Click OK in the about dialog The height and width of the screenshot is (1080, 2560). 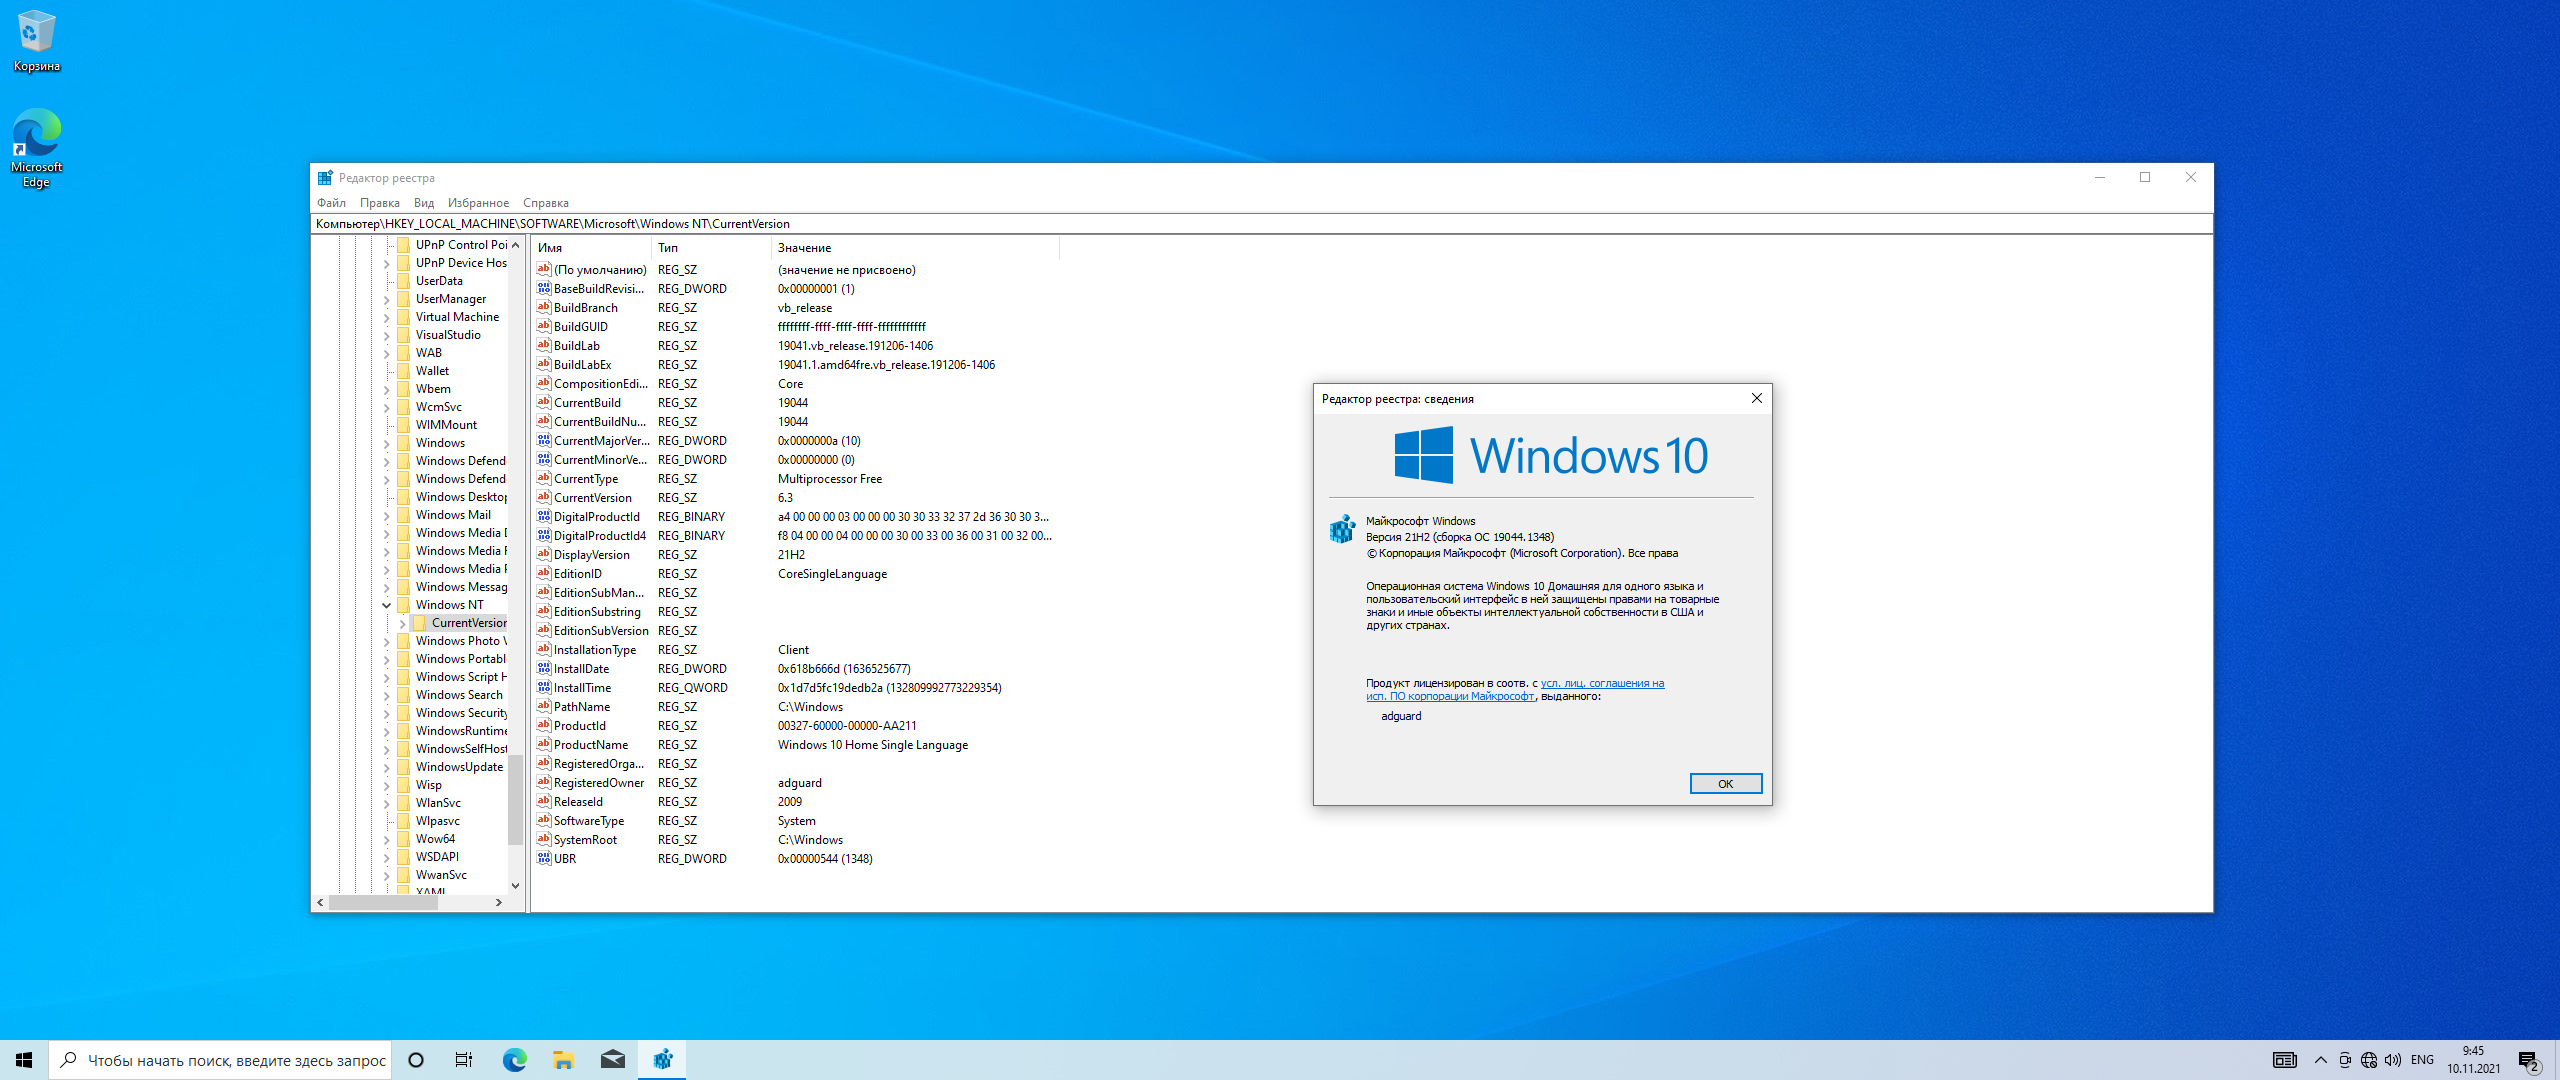click(x=1725, y=784)
